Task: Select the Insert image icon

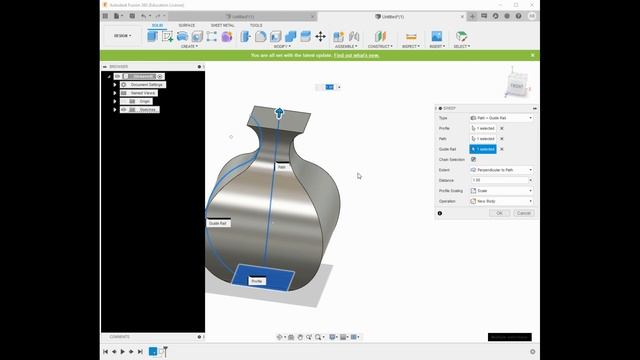Action: click(x=437, y=36)
